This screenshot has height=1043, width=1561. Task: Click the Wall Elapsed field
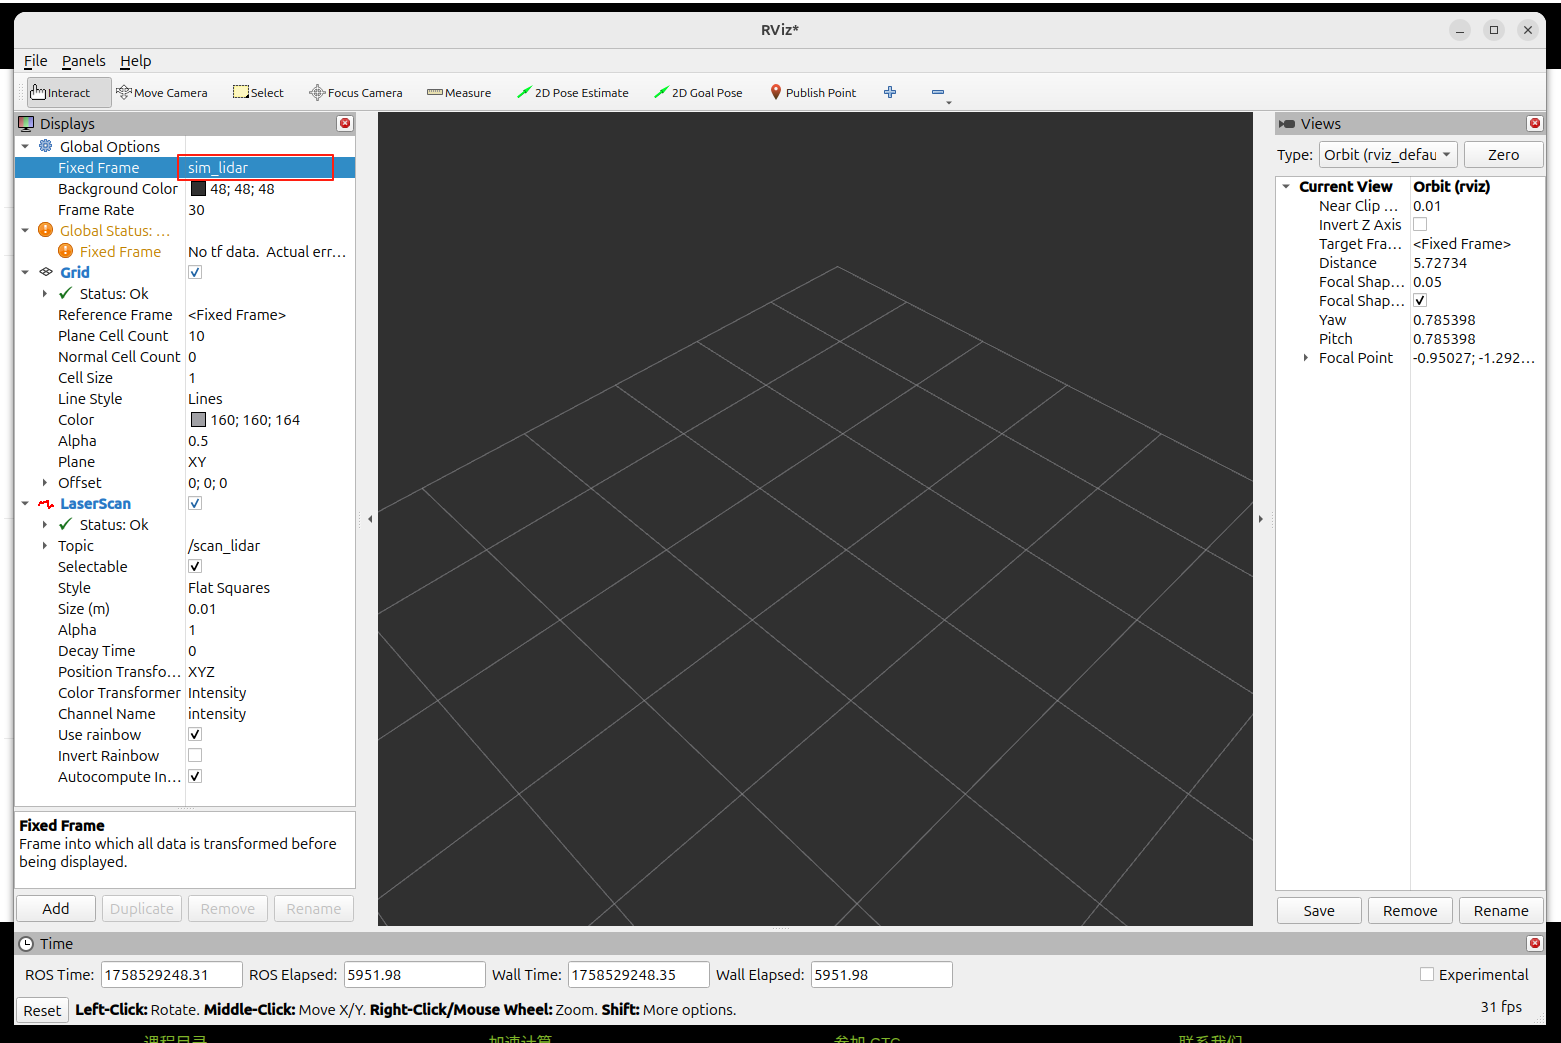point(881,974)
